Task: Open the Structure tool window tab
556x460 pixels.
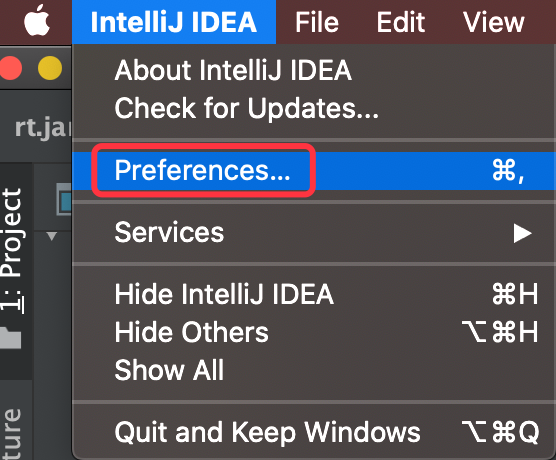Action: 12,434
